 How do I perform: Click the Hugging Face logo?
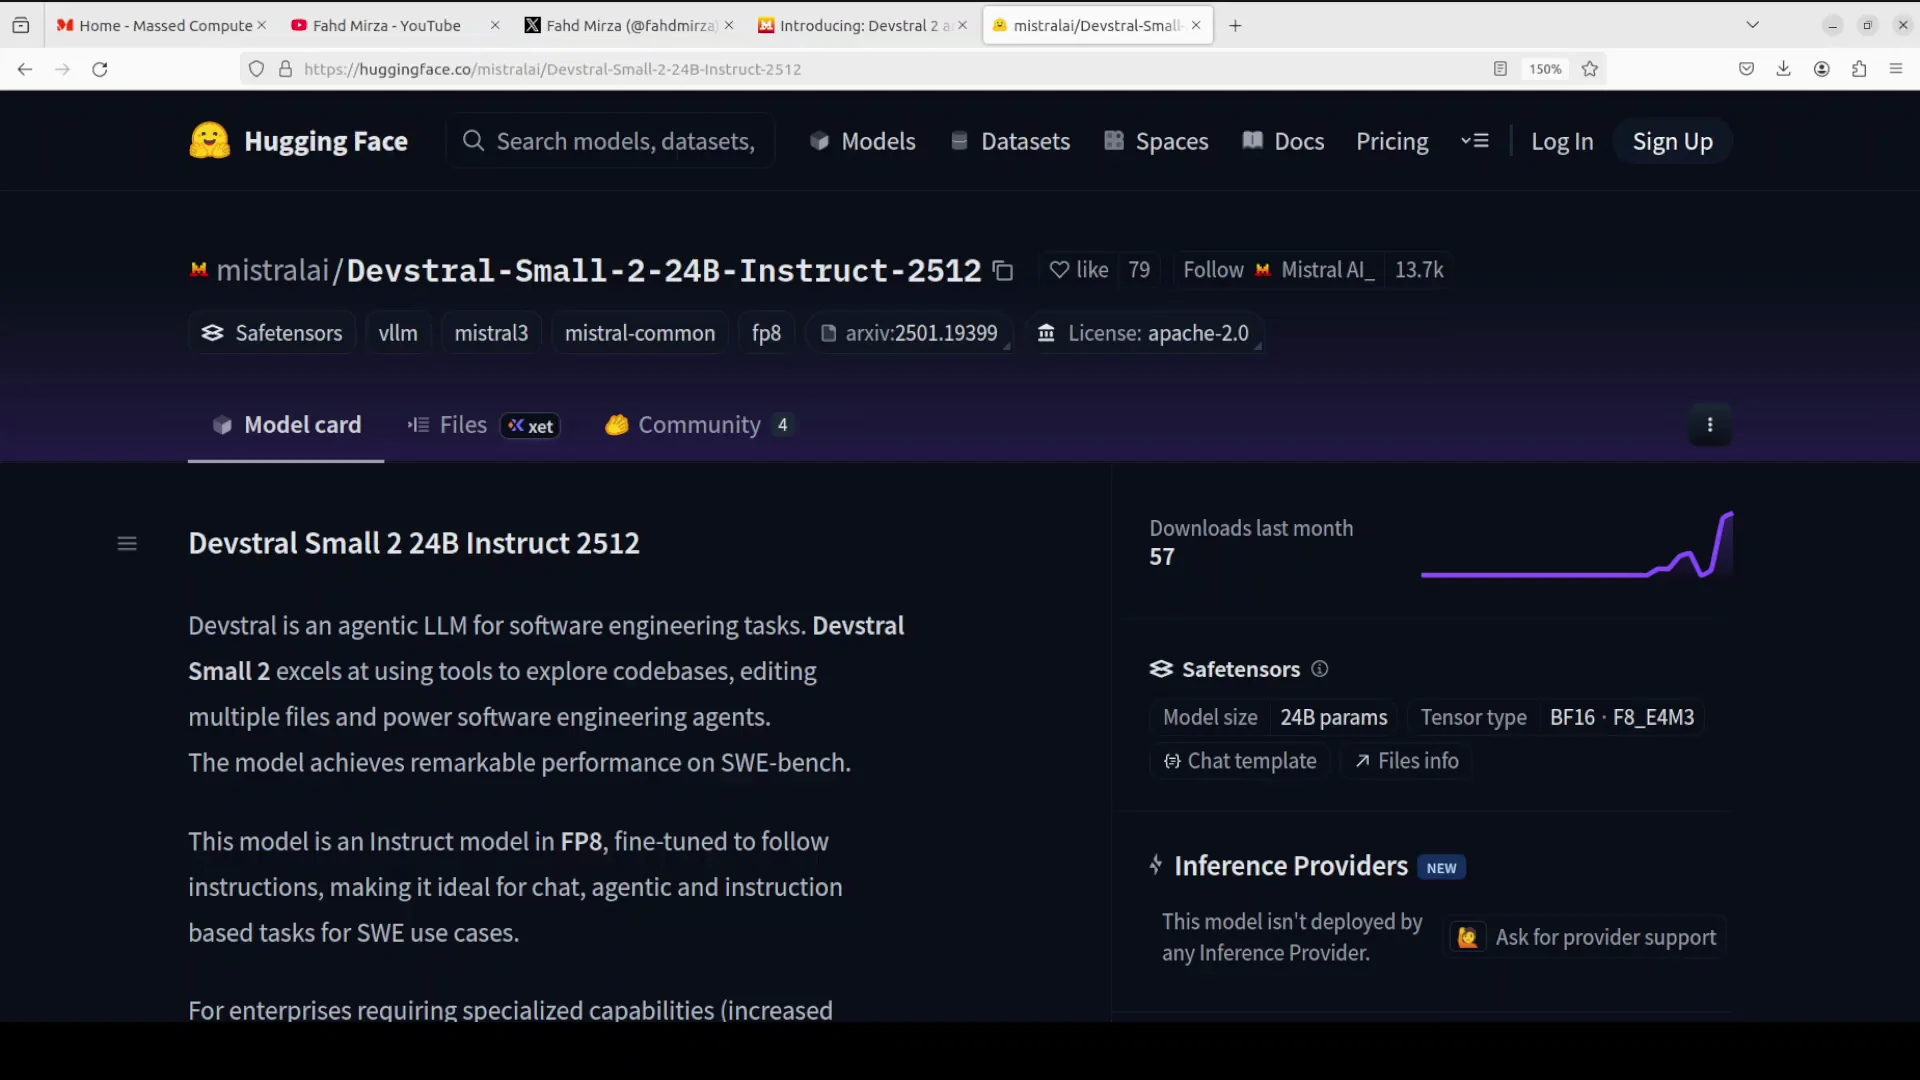[208, 140]
